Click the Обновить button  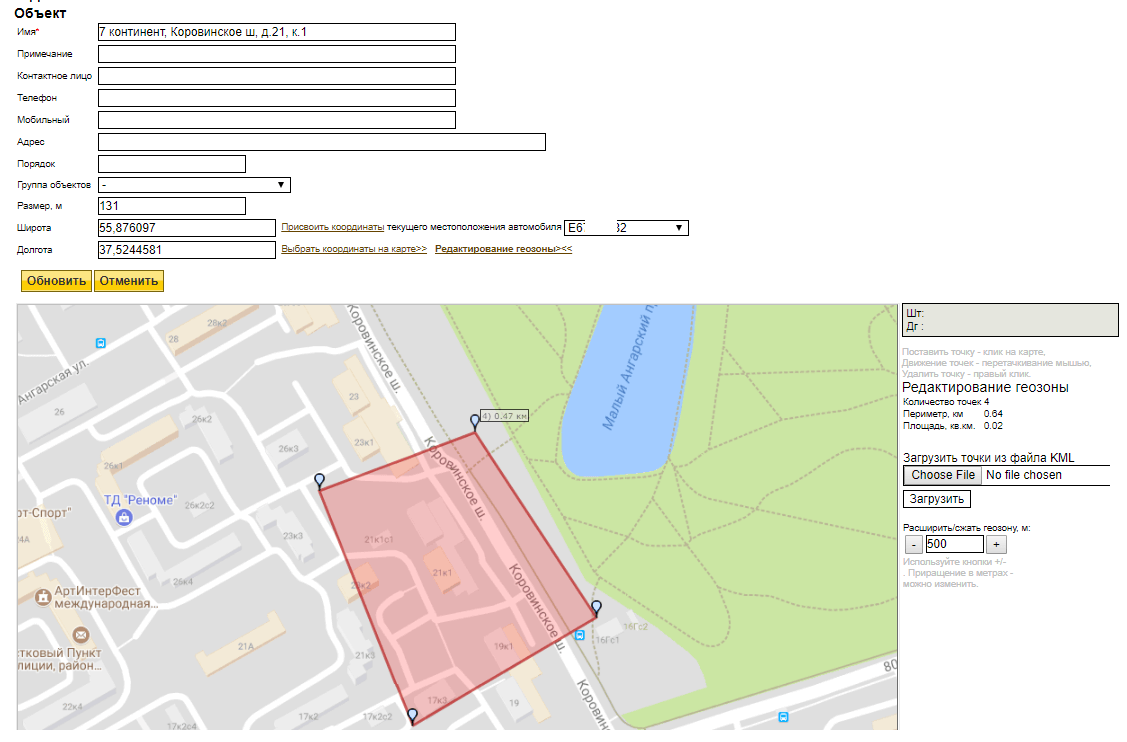(56, 281)
